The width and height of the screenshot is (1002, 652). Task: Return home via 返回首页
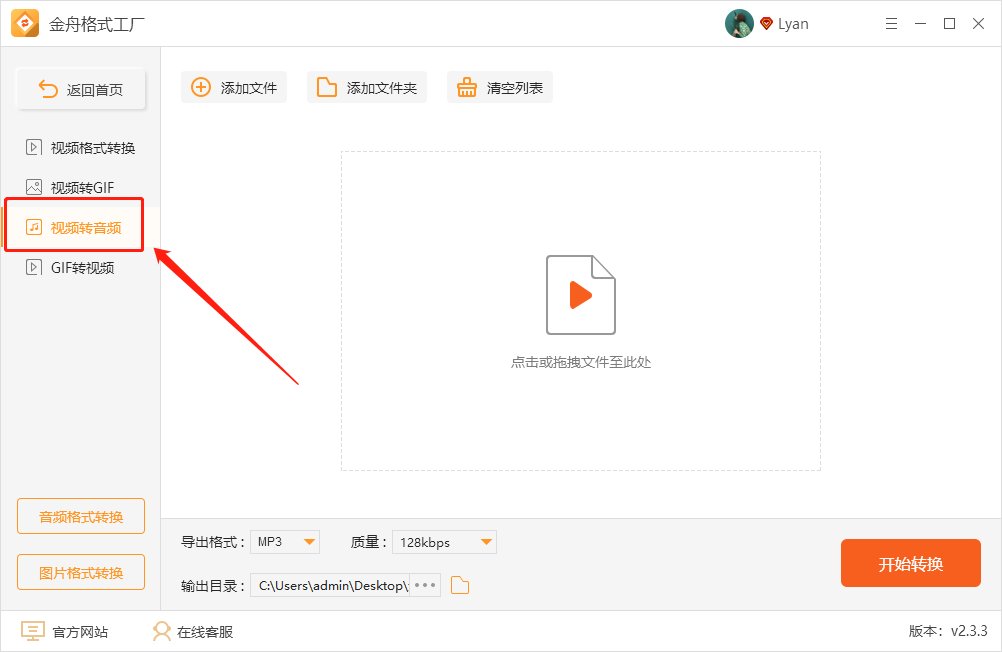tap(80, 88)
